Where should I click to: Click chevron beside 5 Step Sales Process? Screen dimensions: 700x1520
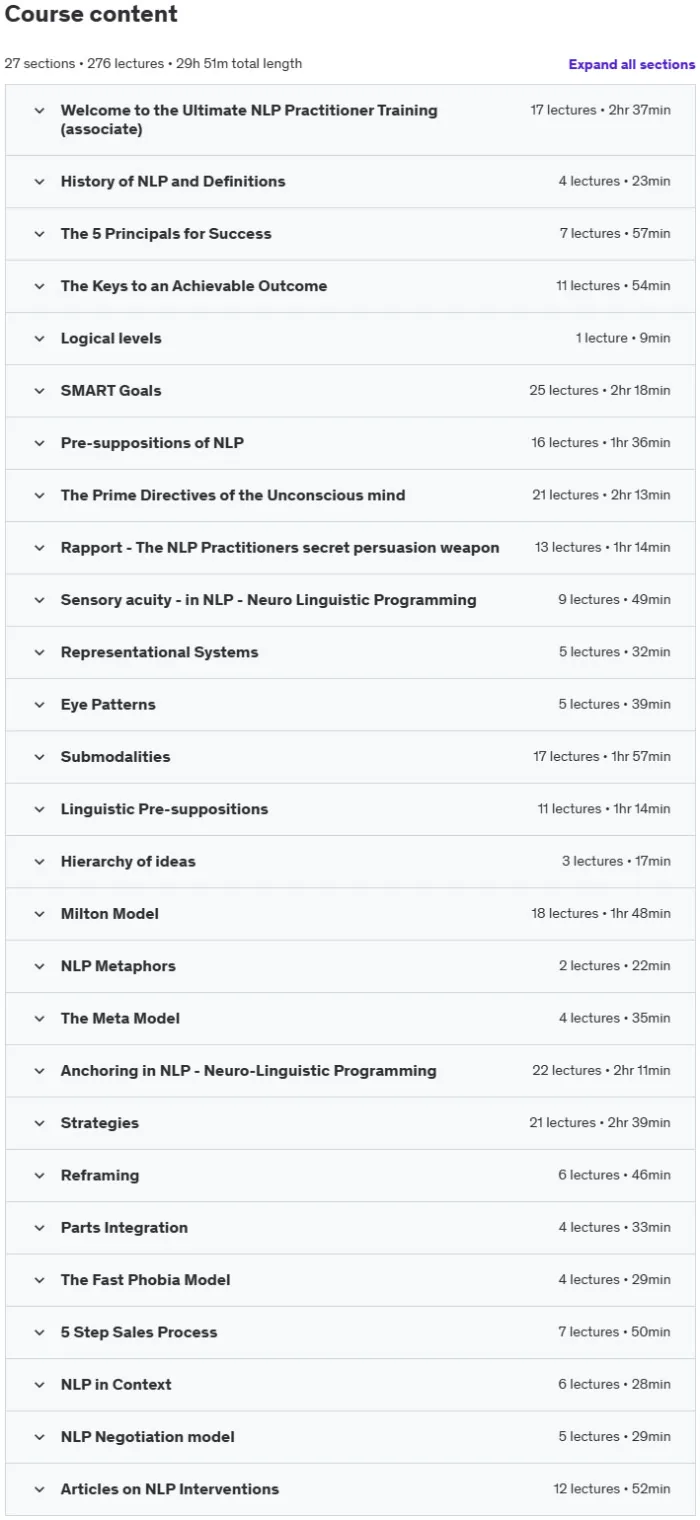click(40, 1332)
